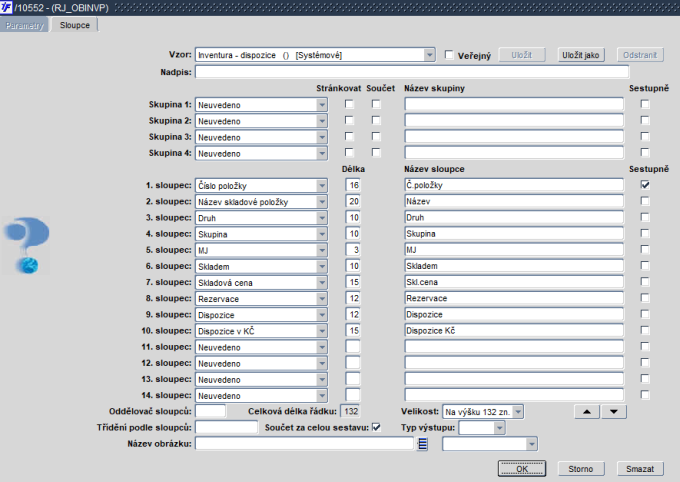The height and width of the screenshot is (482, 680).
Task: Check Sestupně for 10. sloupec
Action: pos(645,330)
